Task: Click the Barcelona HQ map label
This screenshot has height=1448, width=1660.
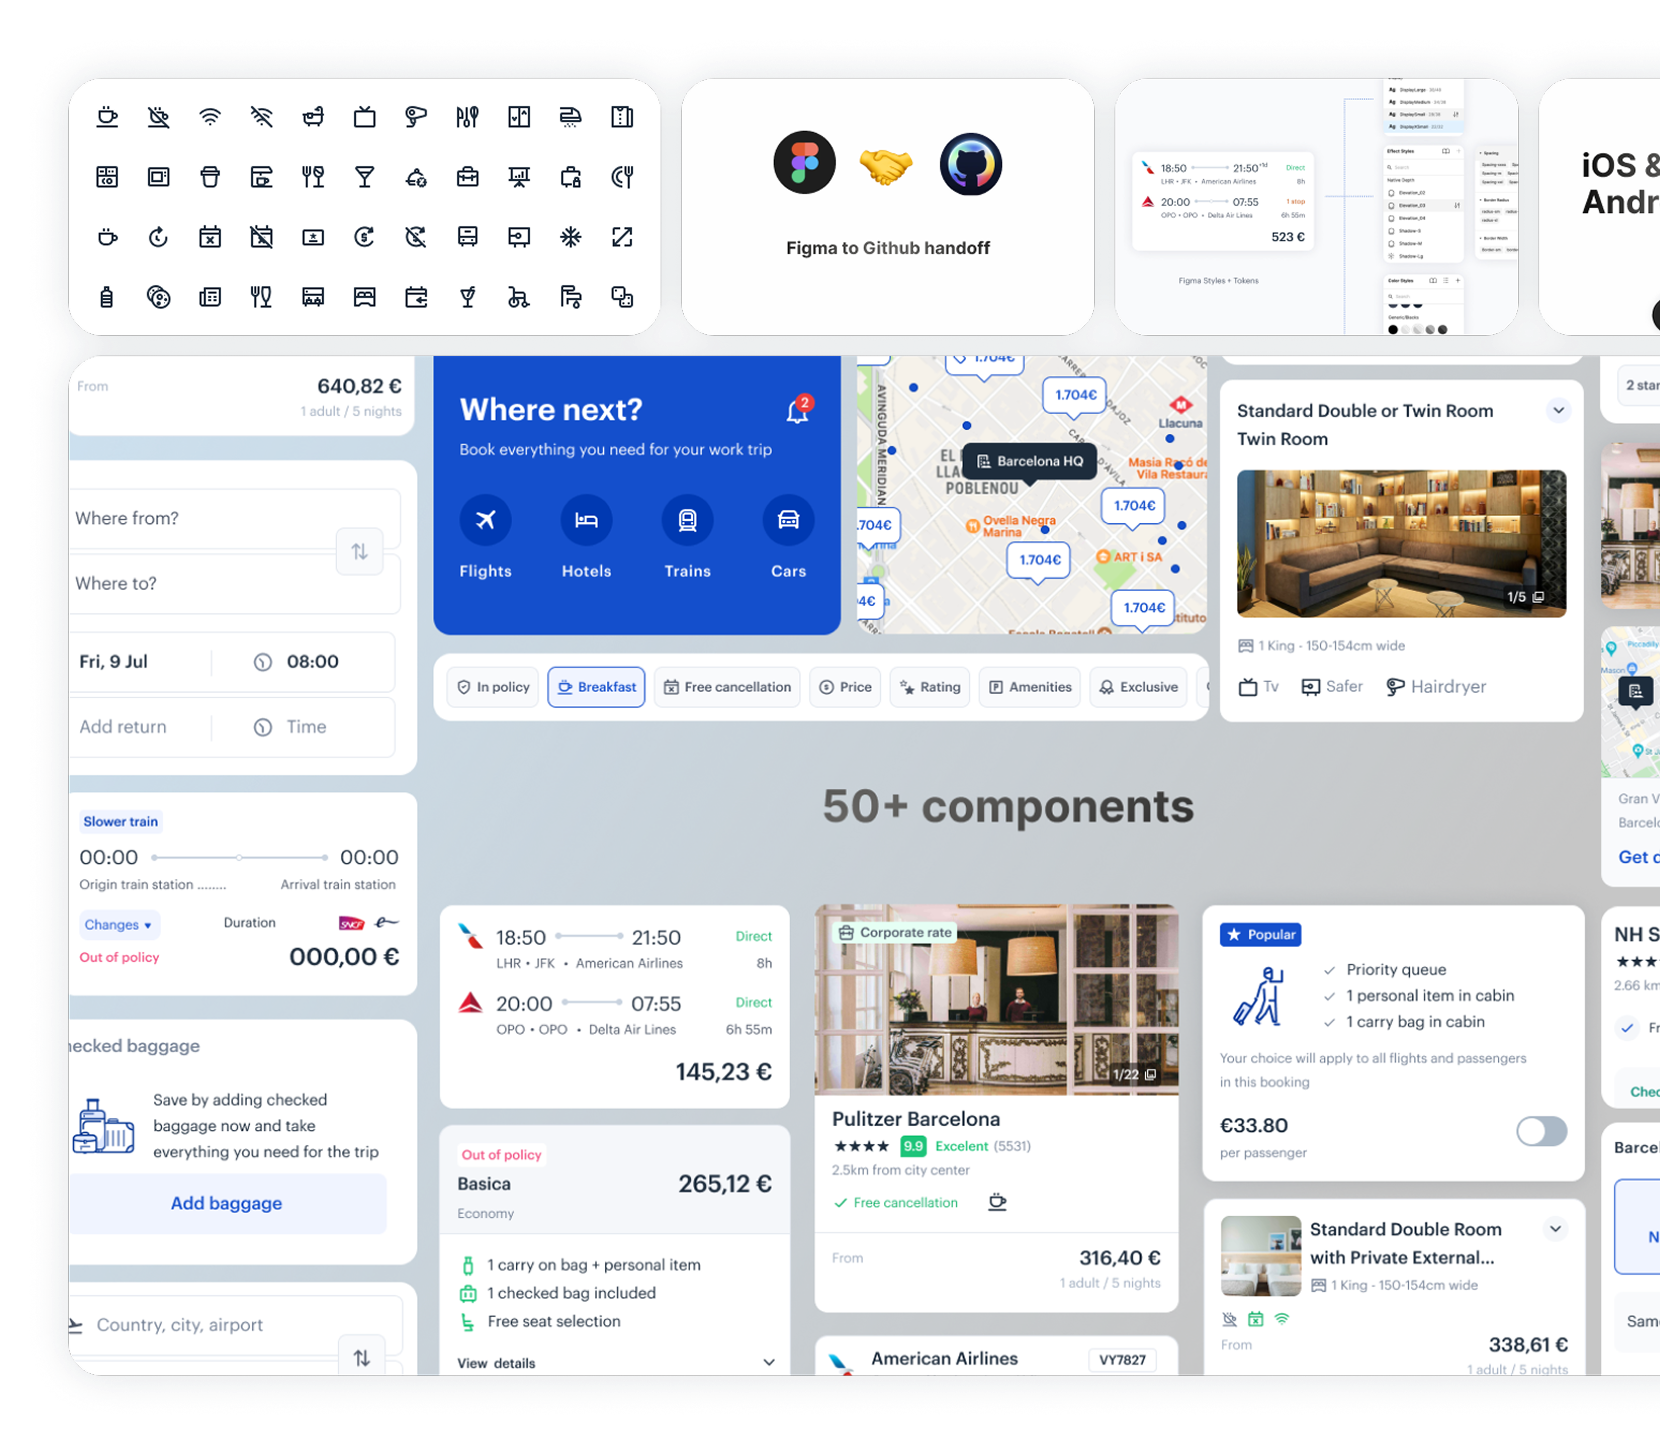Action: pos(1029,461)
